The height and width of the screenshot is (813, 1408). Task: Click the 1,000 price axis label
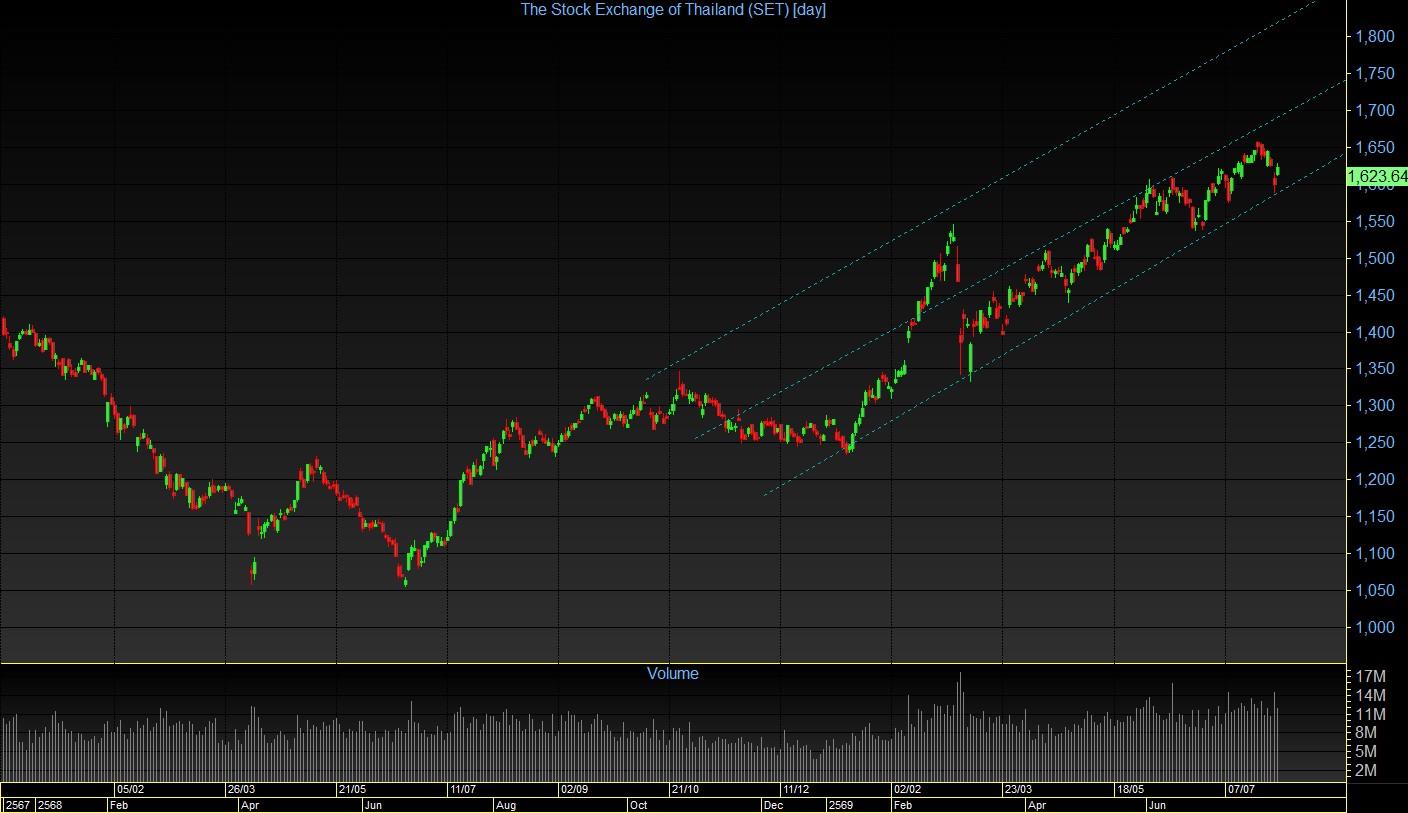tap(1374, 628)
